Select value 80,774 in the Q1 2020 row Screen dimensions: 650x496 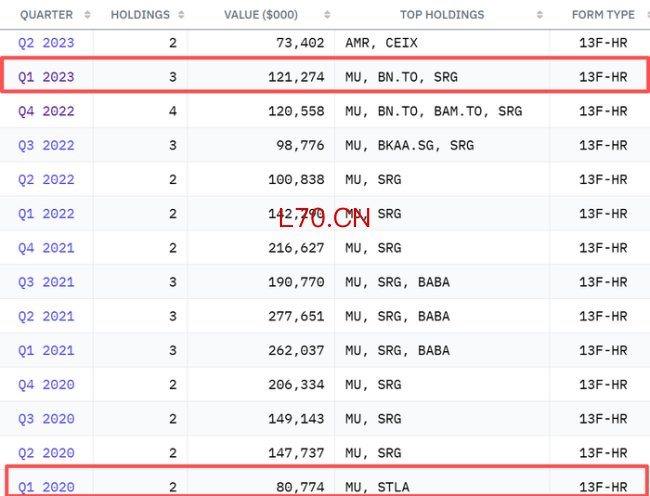coord(300,487)
